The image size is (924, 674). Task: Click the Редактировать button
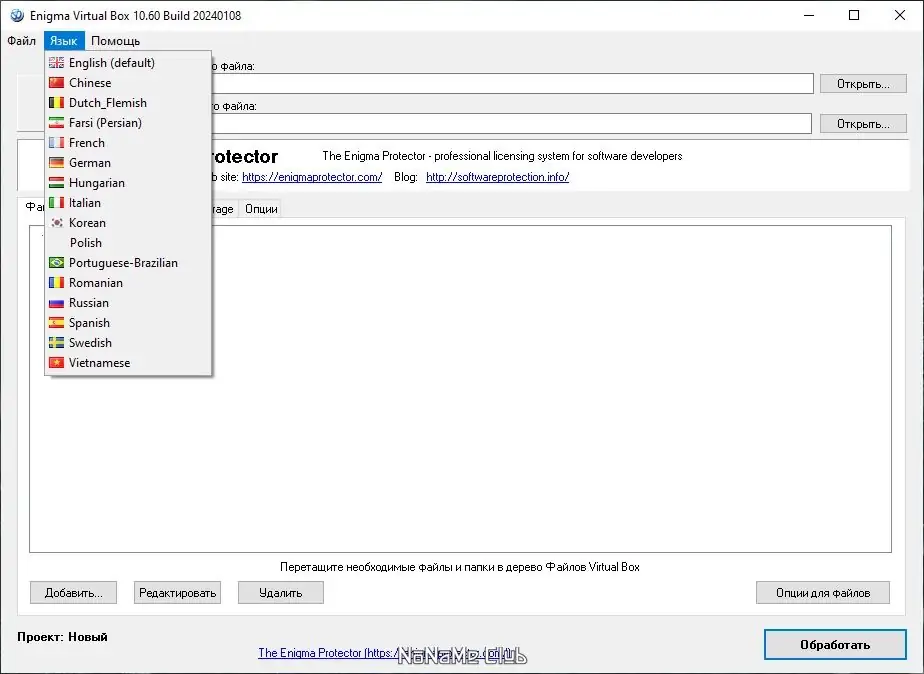pos(177,593)
